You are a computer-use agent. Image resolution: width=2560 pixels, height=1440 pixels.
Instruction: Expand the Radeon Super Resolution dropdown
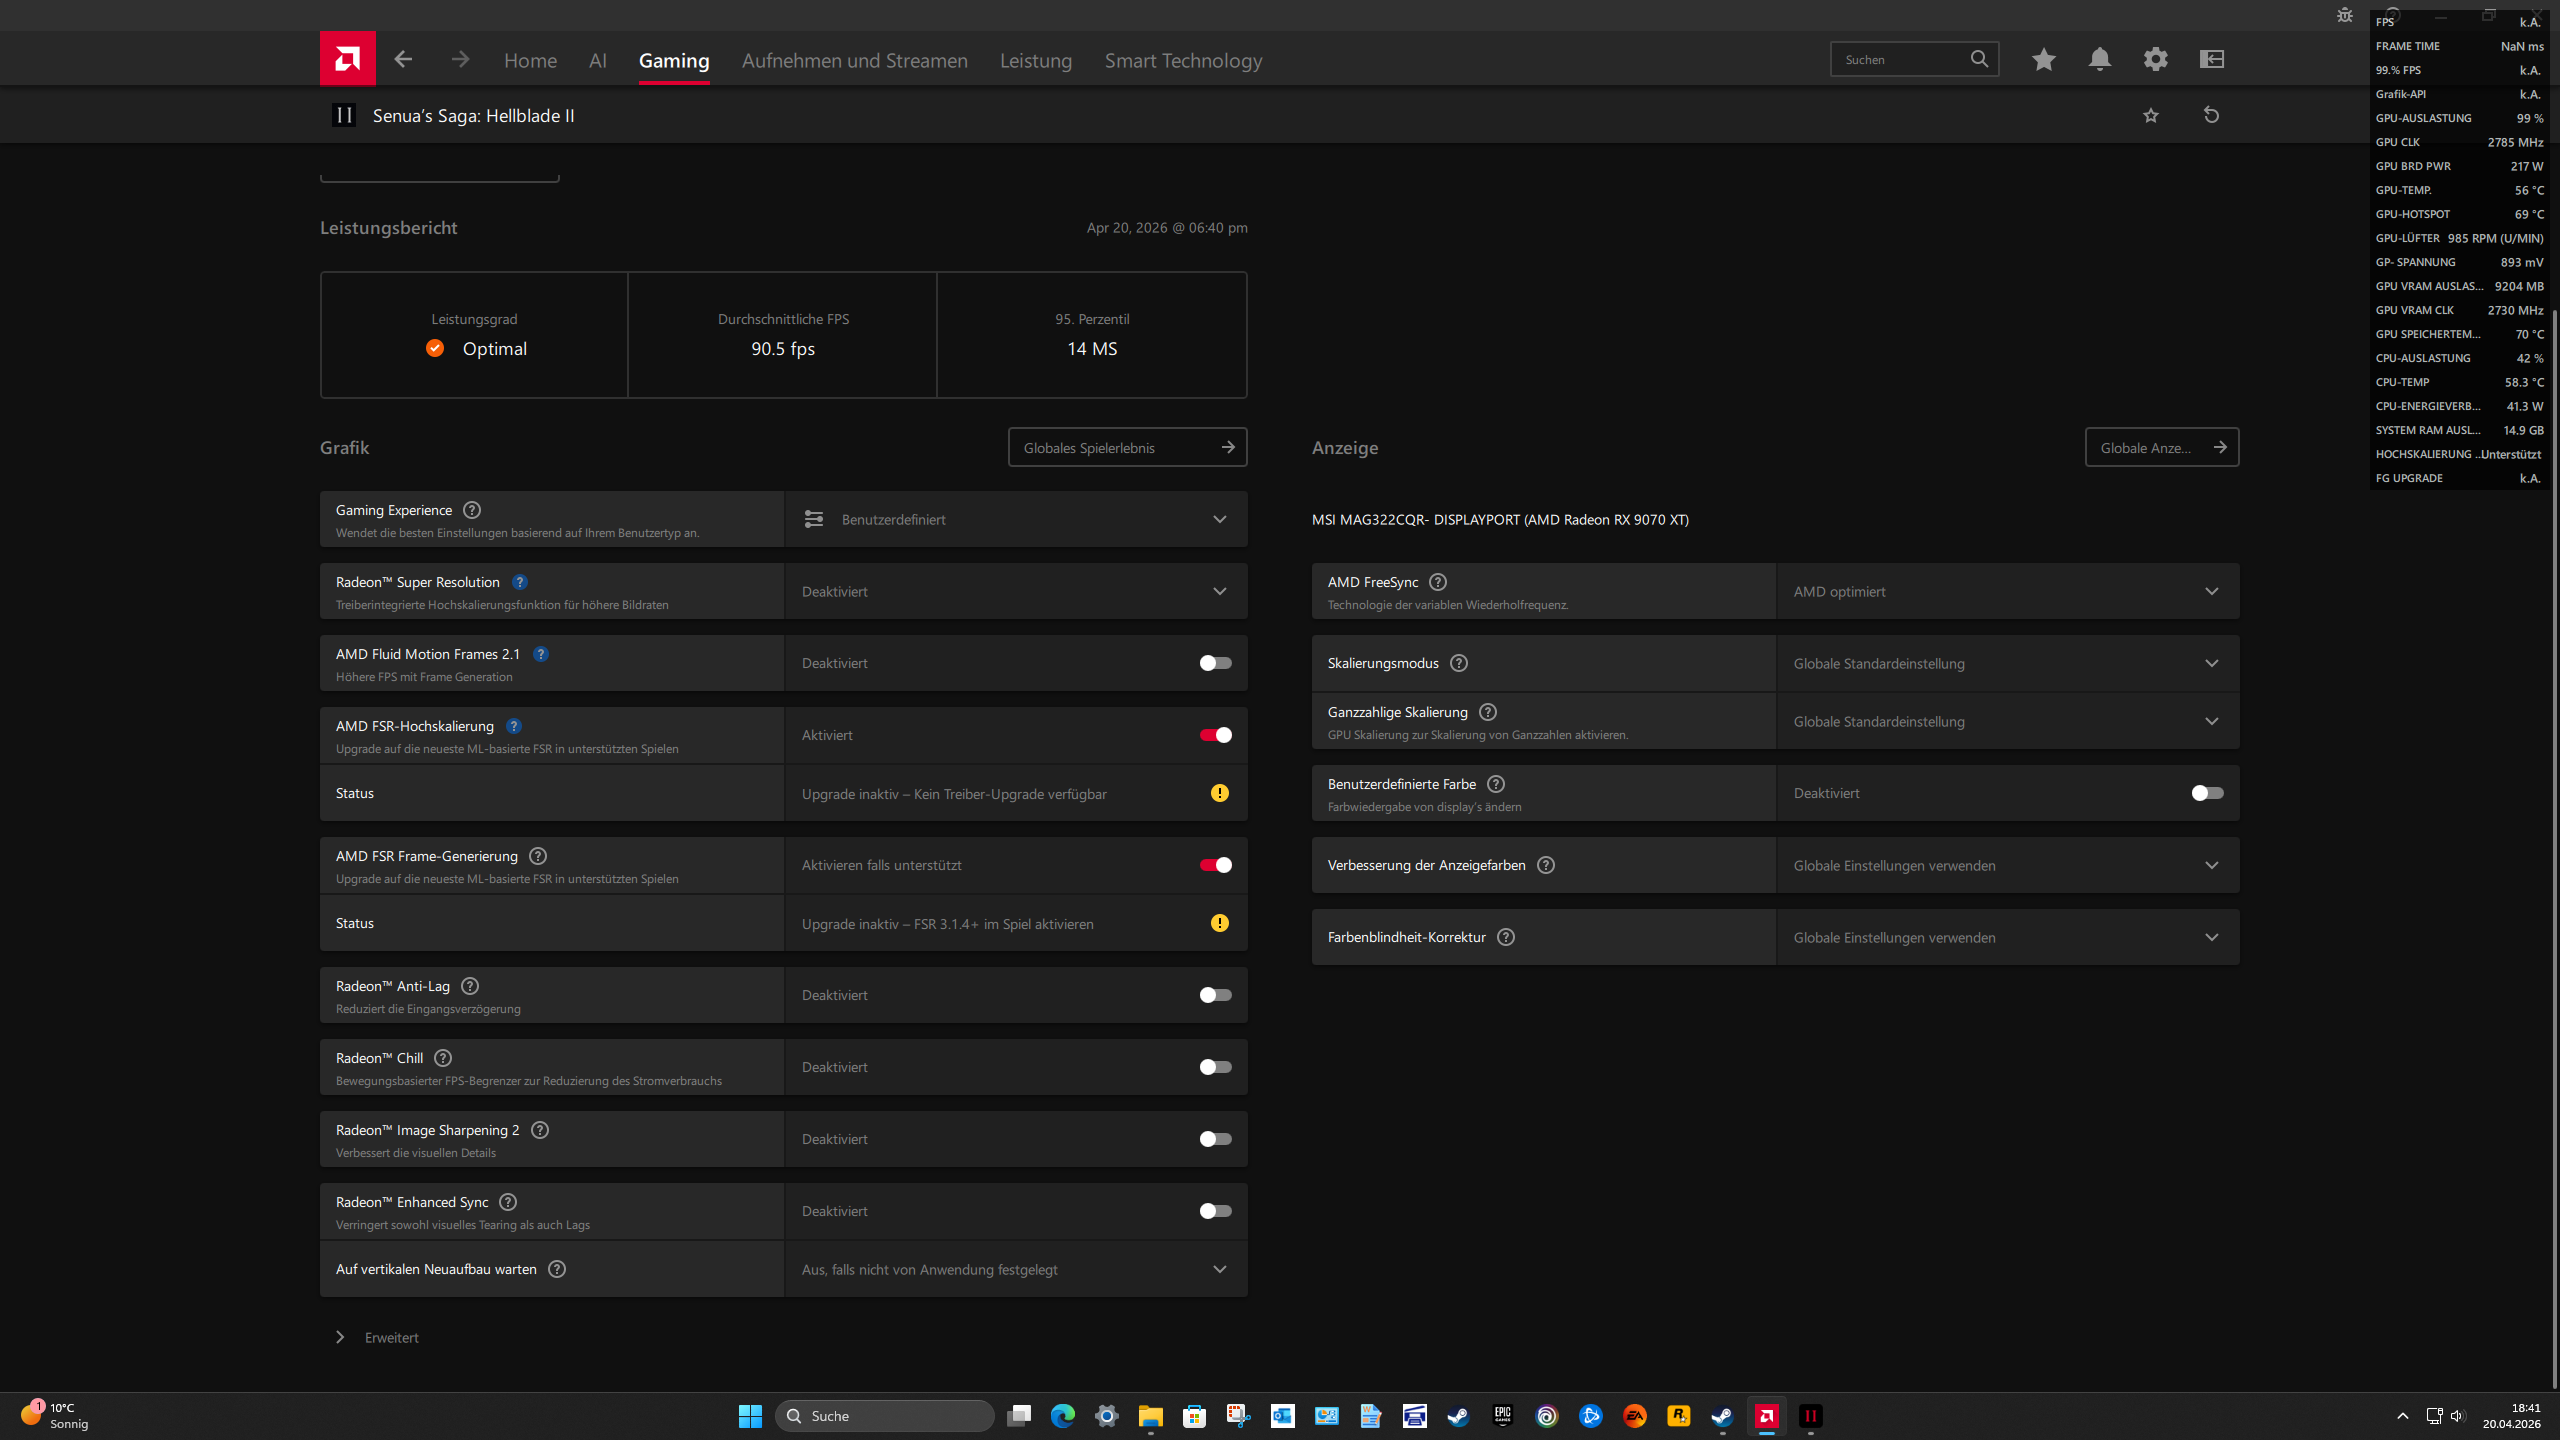pyautogui.click(x=1219, y=591)
